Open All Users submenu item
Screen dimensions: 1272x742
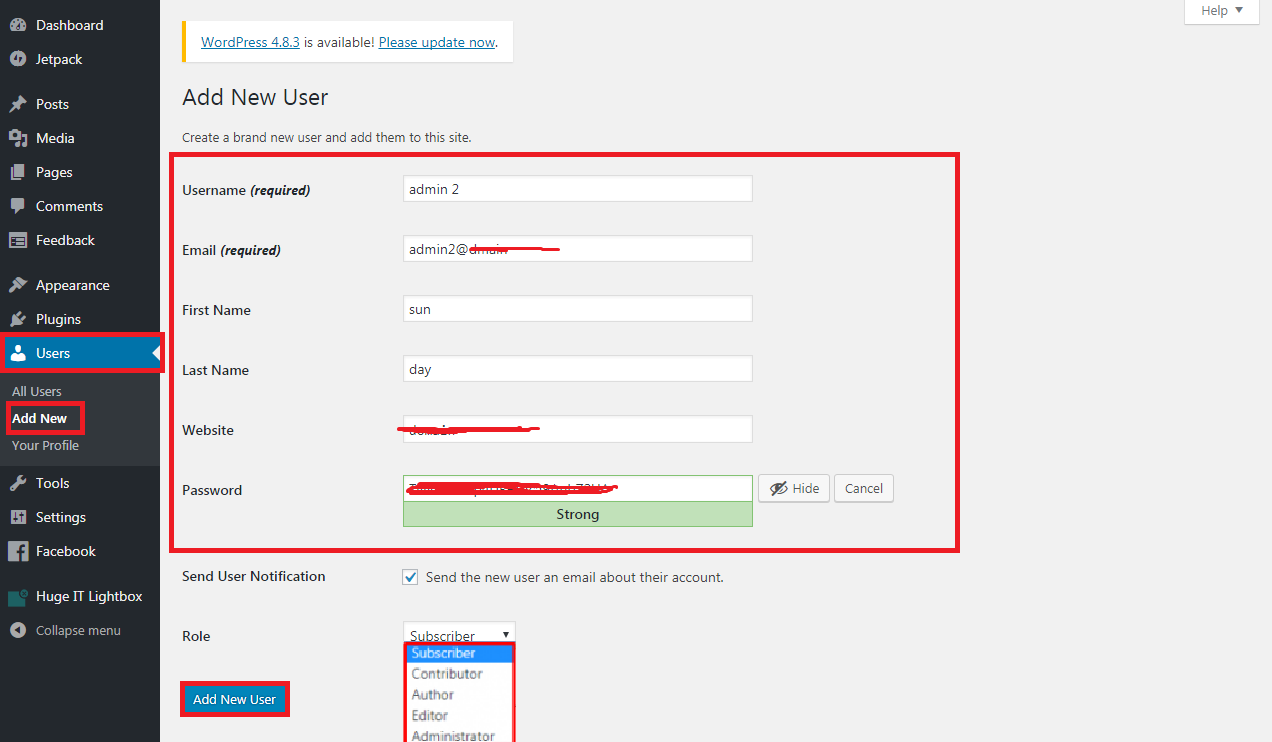[x=37, y=391]
